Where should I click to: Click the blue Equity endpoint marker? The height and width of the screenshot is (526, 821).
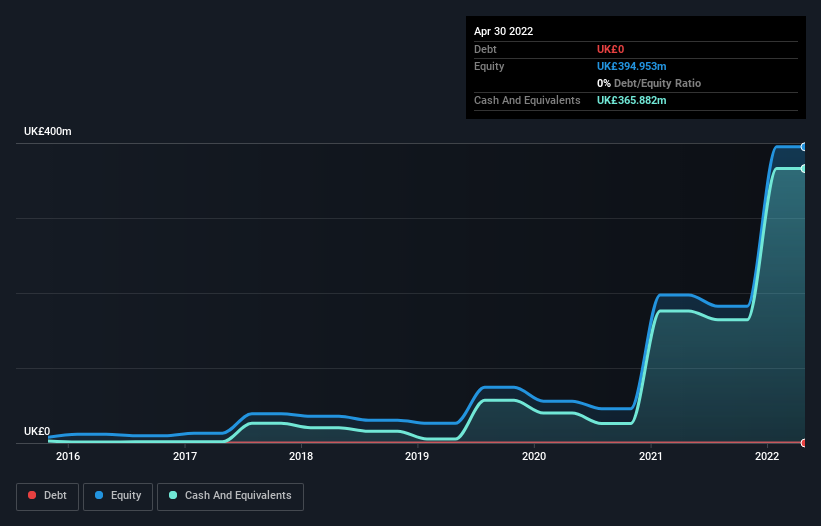pyautogui.click(x=804, y=147)
